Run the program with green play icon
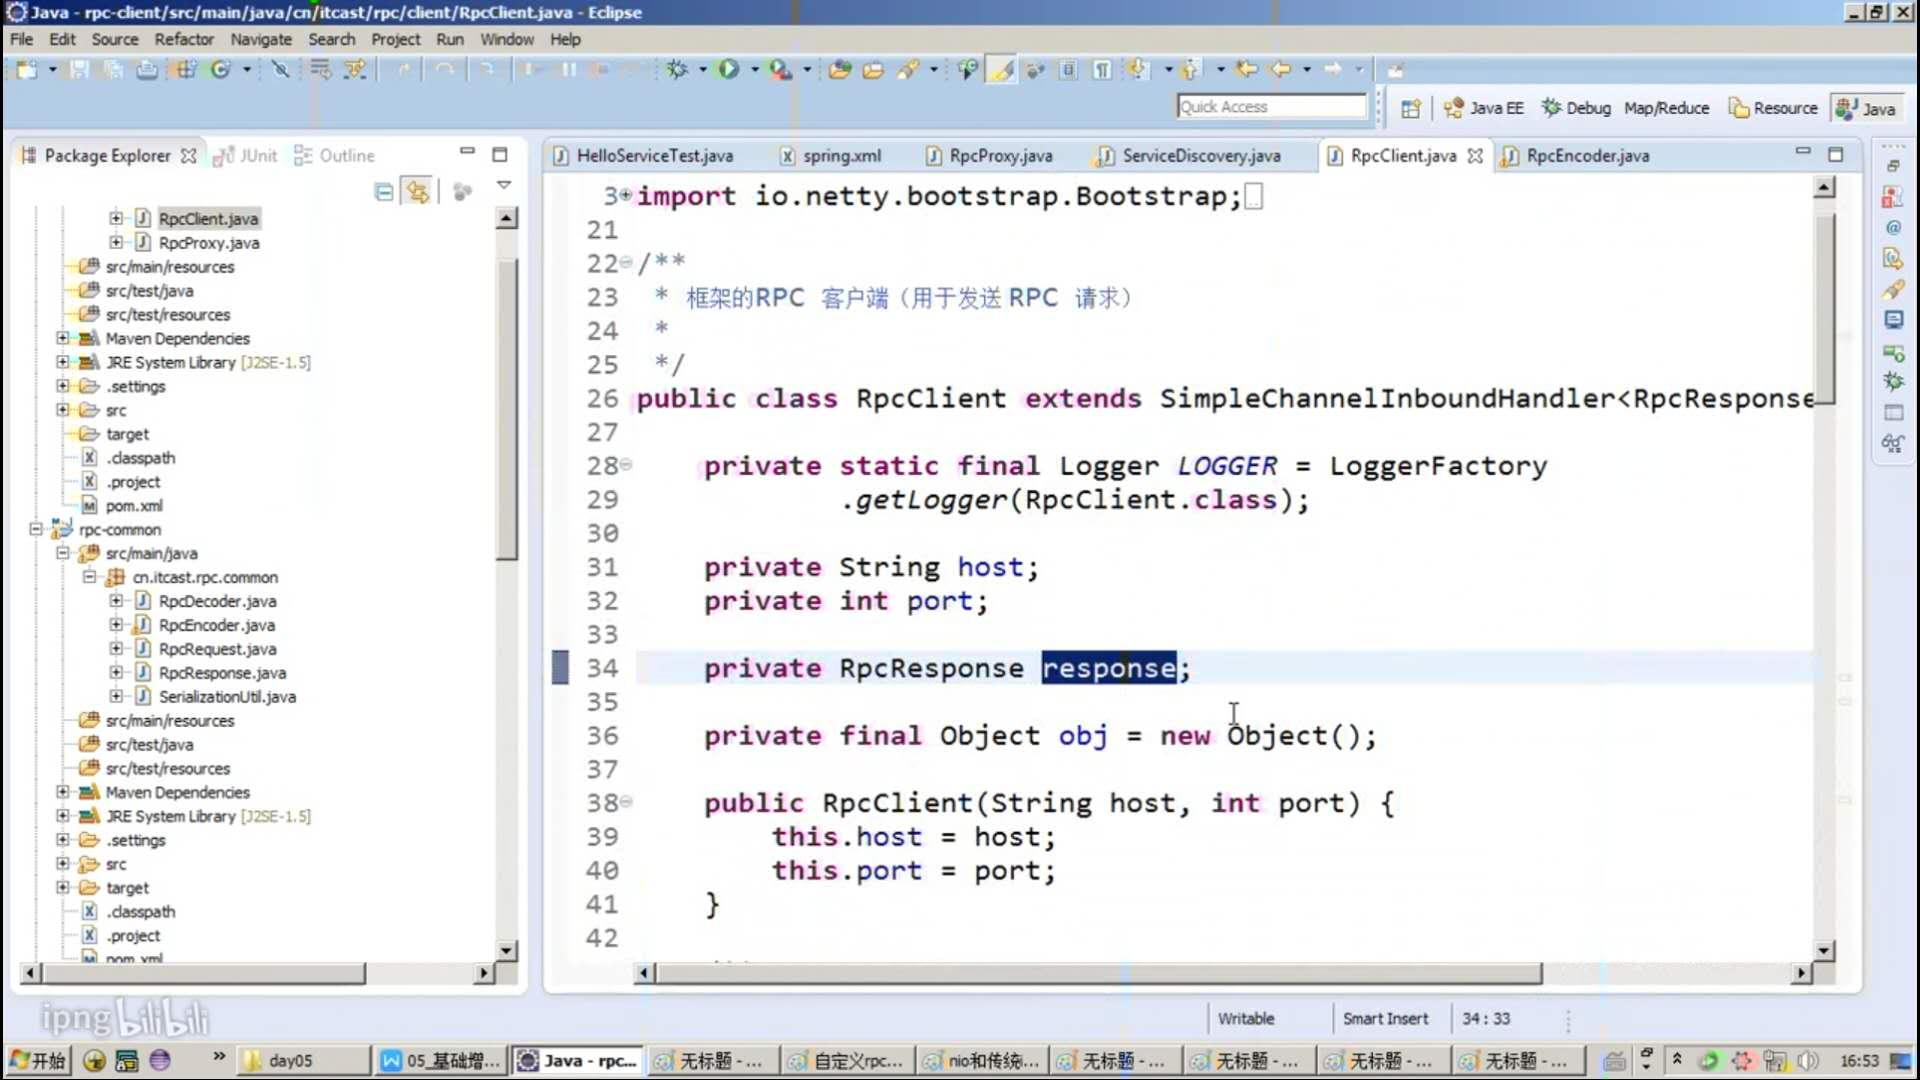Image resolution: width=1920 pixels, height=1080 pixels. click(729, 70)
